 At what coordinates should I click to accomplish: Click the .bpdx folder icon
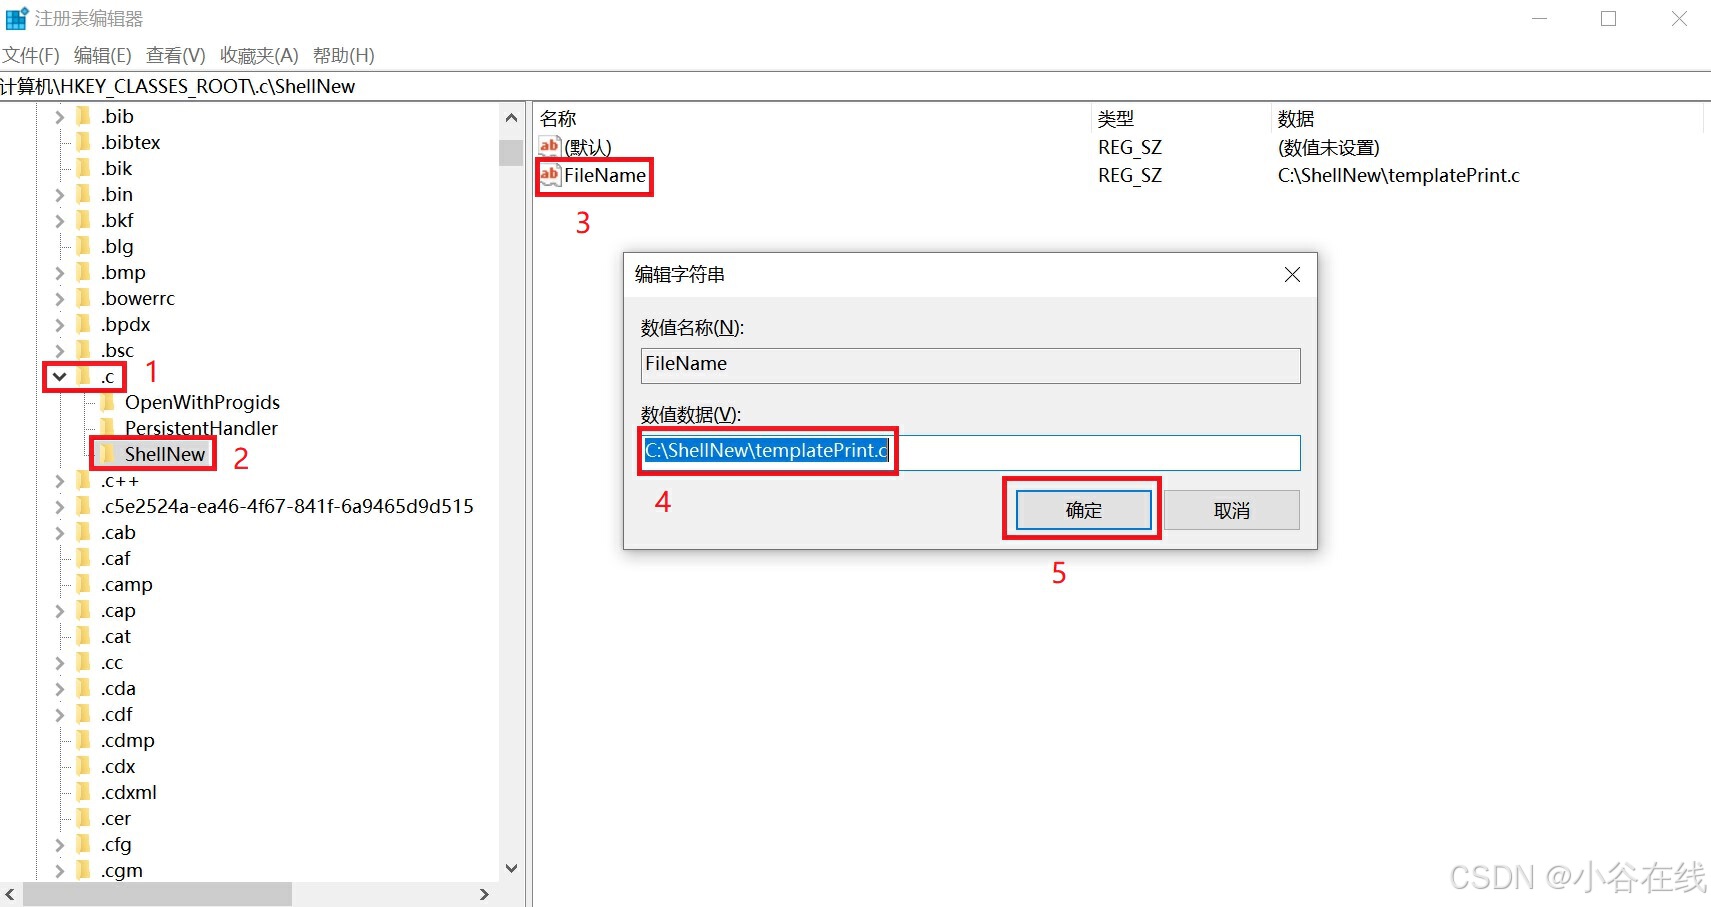pyautogui.click(x=84, y=324)
